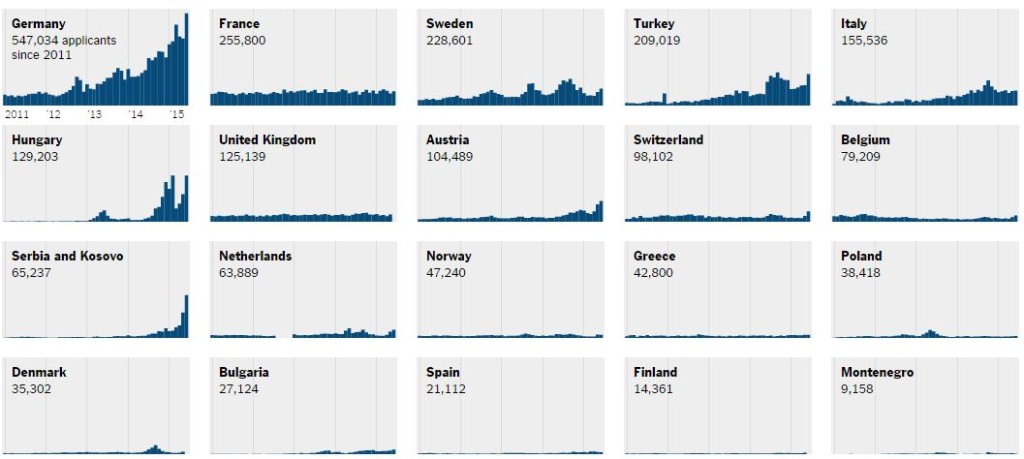Screen dimensions: 1024x459
Task: Click the Poland total 38,418
Action: coord(861,272)
